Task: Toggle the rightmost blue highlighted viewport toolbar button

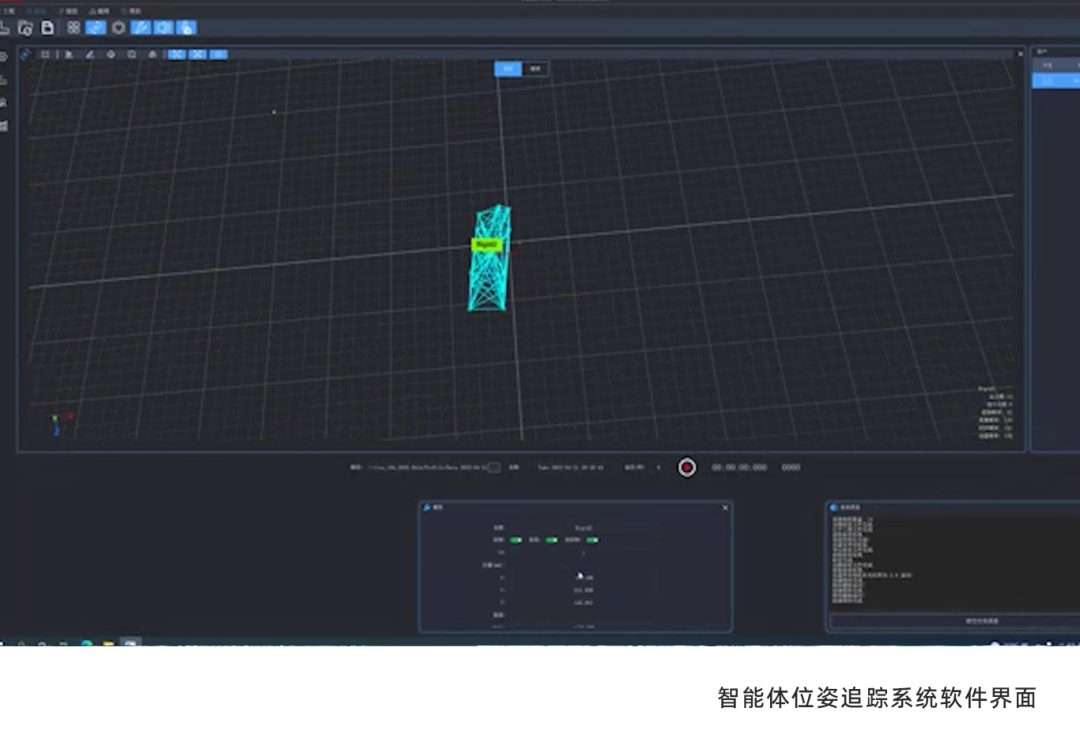Action: [219, 54]
